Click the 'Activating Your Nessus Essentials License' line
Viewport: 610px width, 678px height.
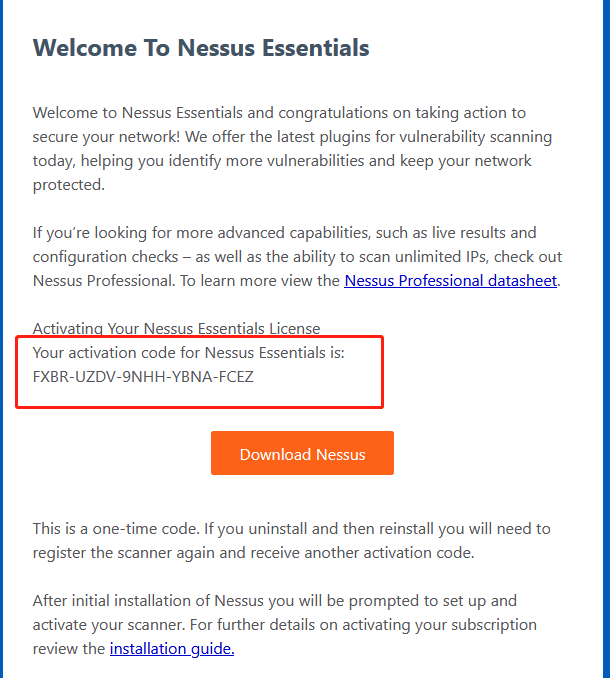click(176, 329)
